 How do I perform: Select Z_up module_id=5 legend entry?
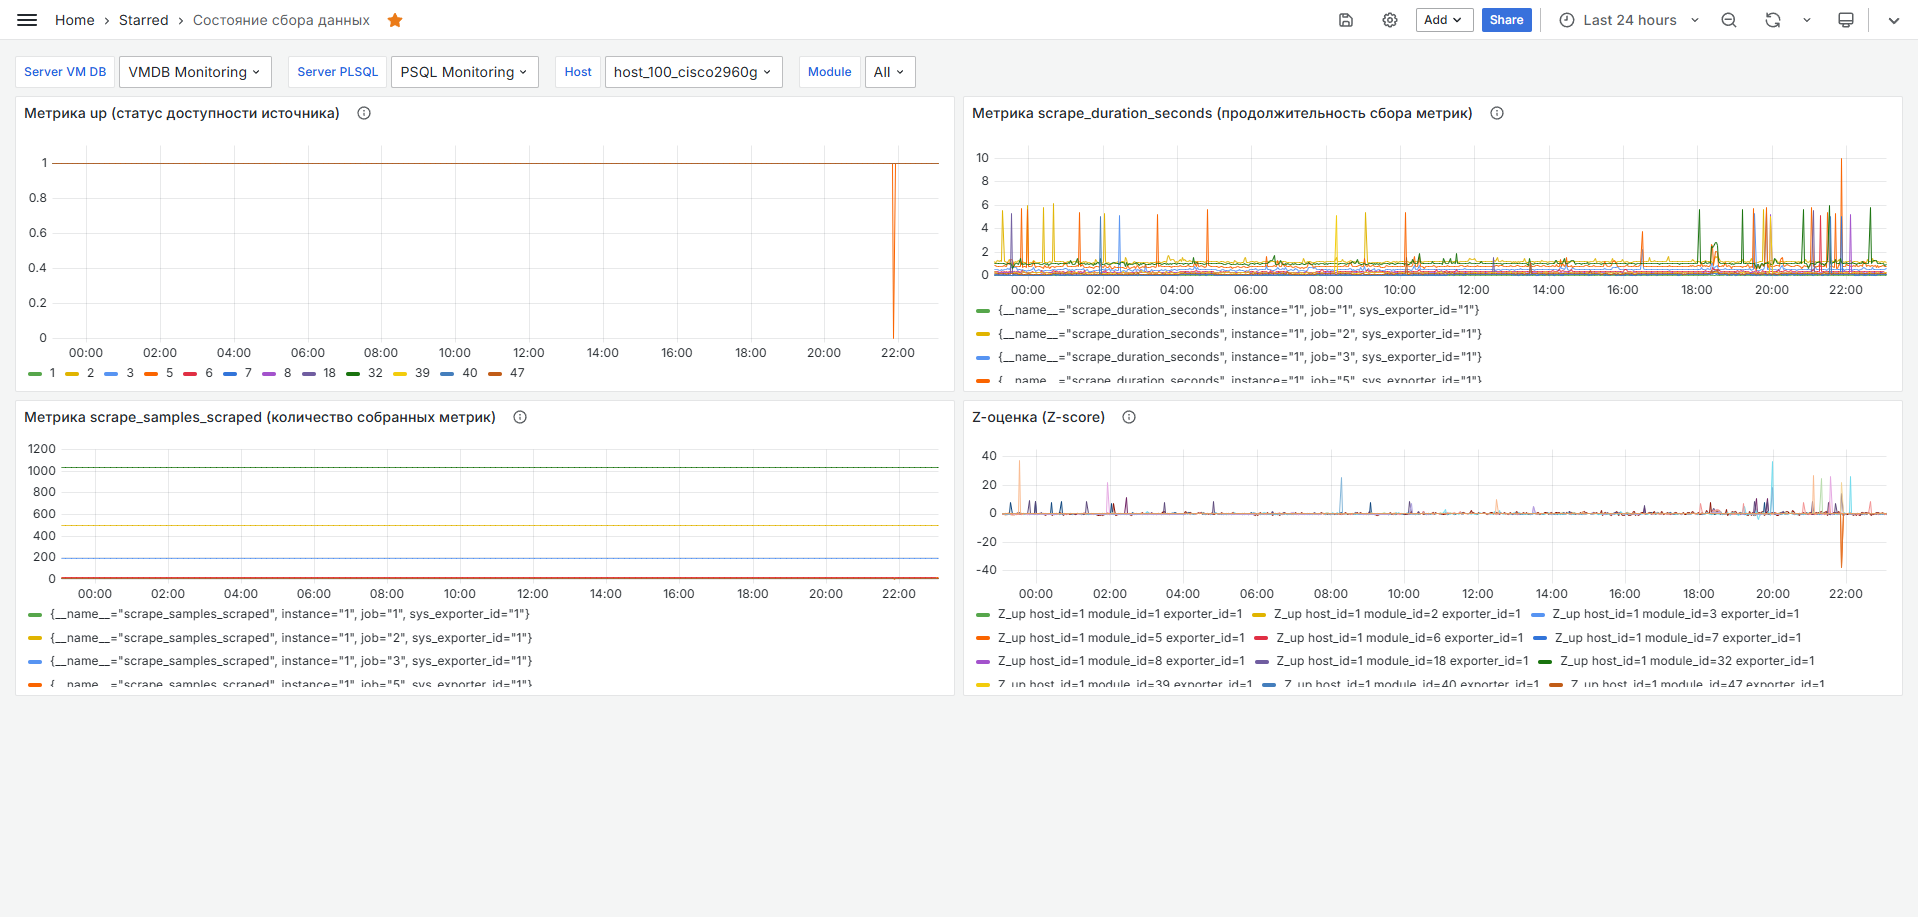(1121, 638)
